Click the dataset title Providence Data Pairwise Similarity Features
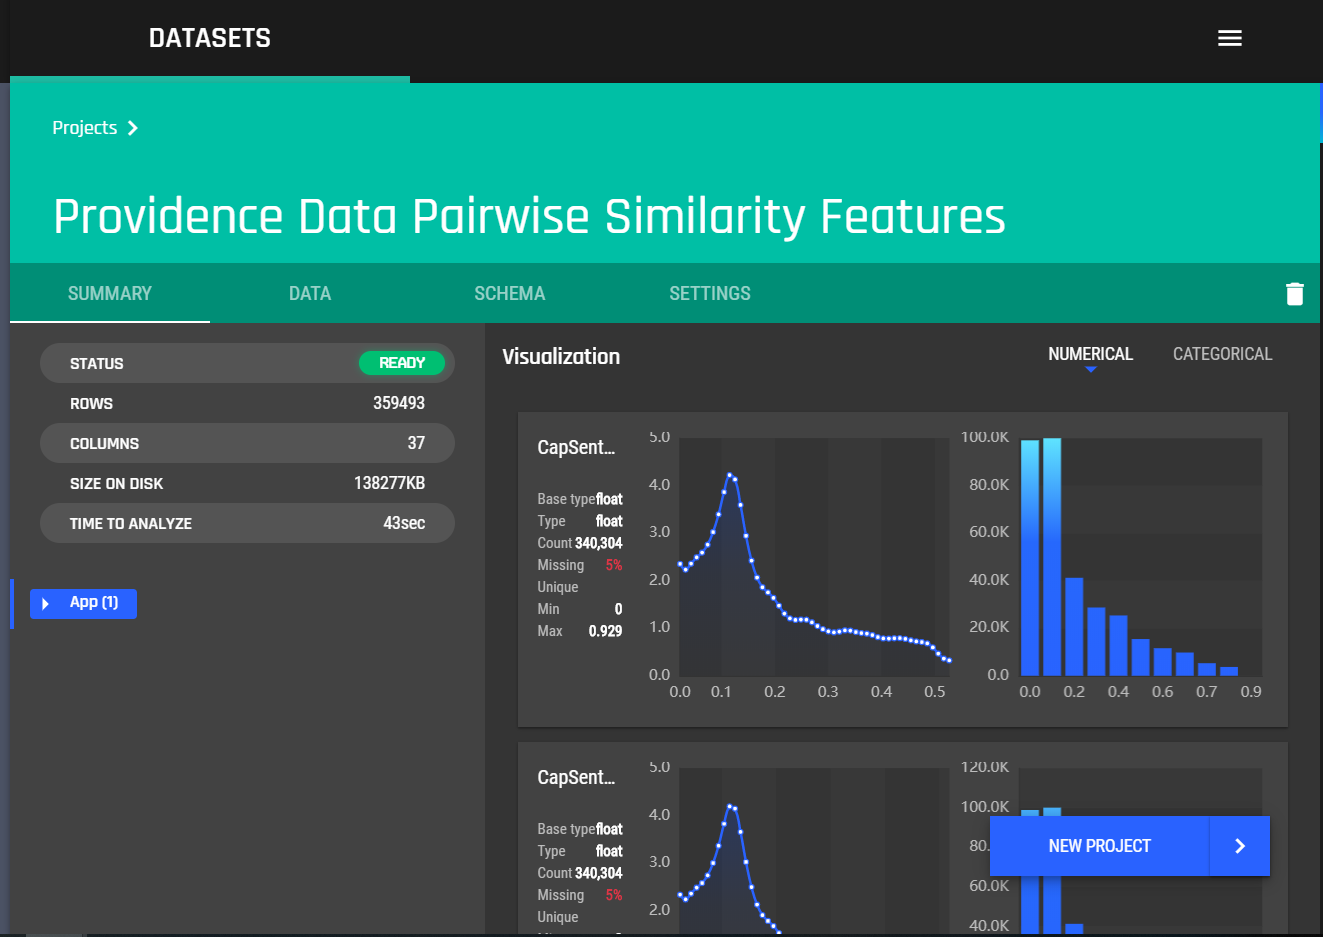 point(529,217)
